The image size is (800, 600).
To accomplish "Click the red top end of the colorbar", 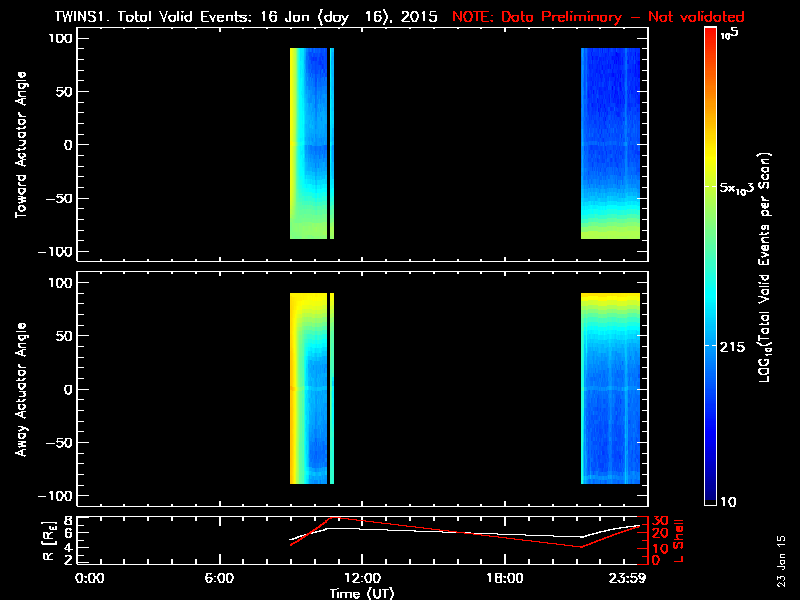I will (710, 36).
